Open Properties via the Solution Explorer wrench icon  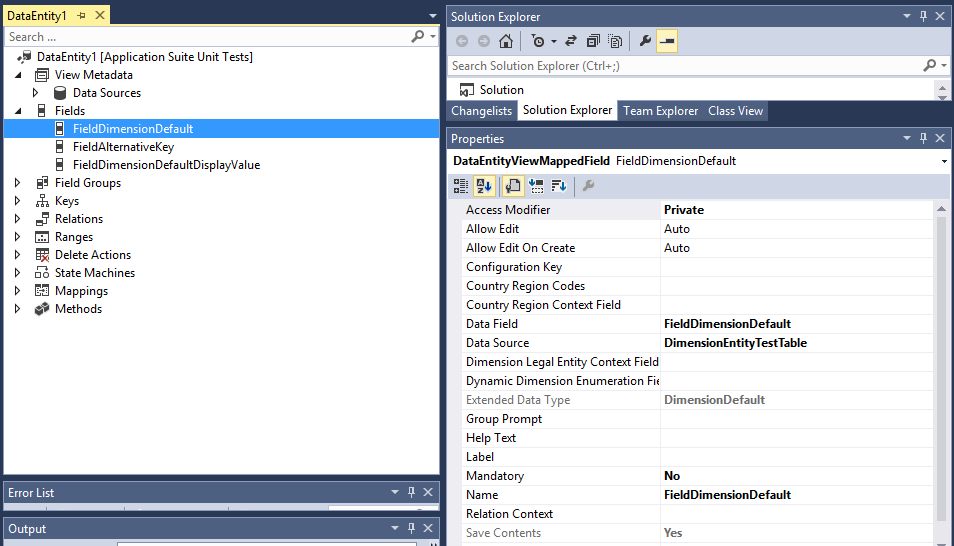[645, 41]
